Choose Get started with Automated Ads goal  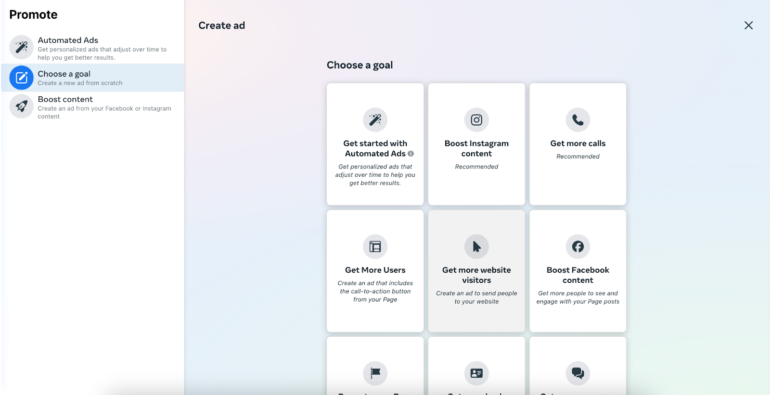point(375,144)
